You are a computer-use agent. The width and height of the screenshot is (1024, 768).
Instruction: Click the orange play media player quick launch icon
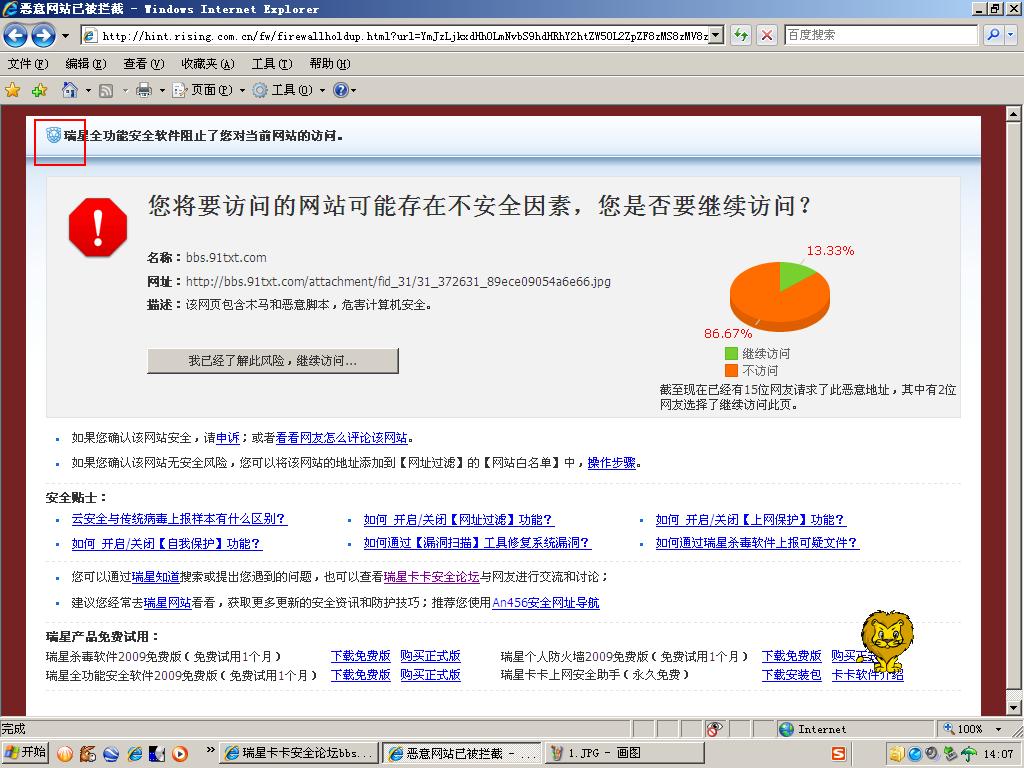[180, 754]
